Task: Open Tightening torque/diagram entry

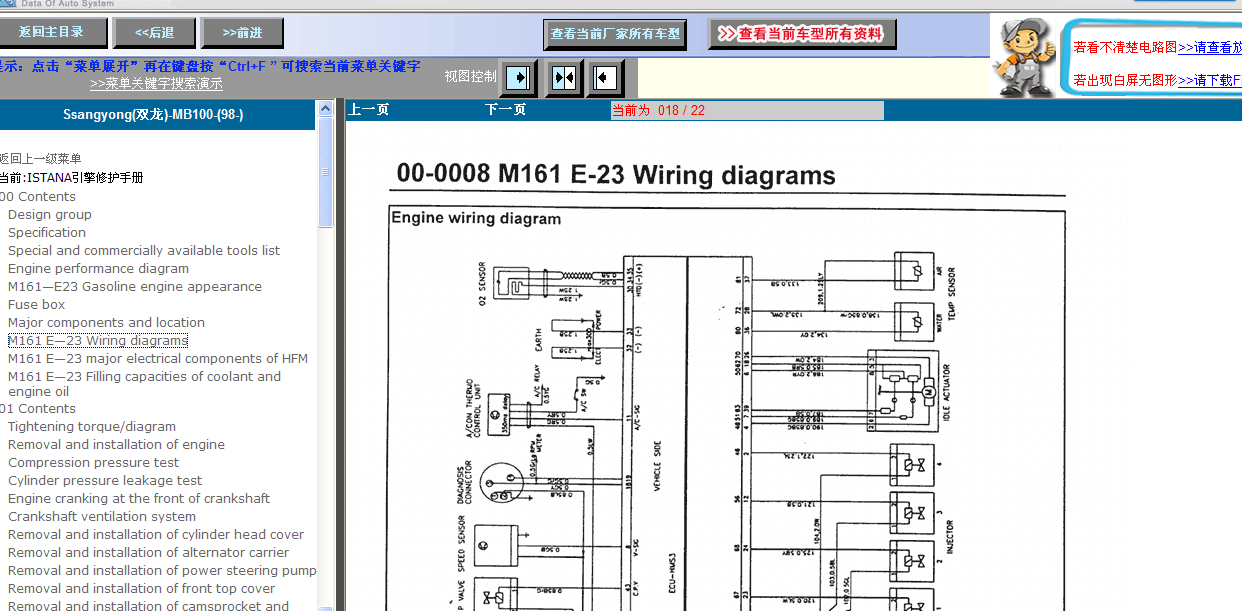Action: (x=92, y=427)
